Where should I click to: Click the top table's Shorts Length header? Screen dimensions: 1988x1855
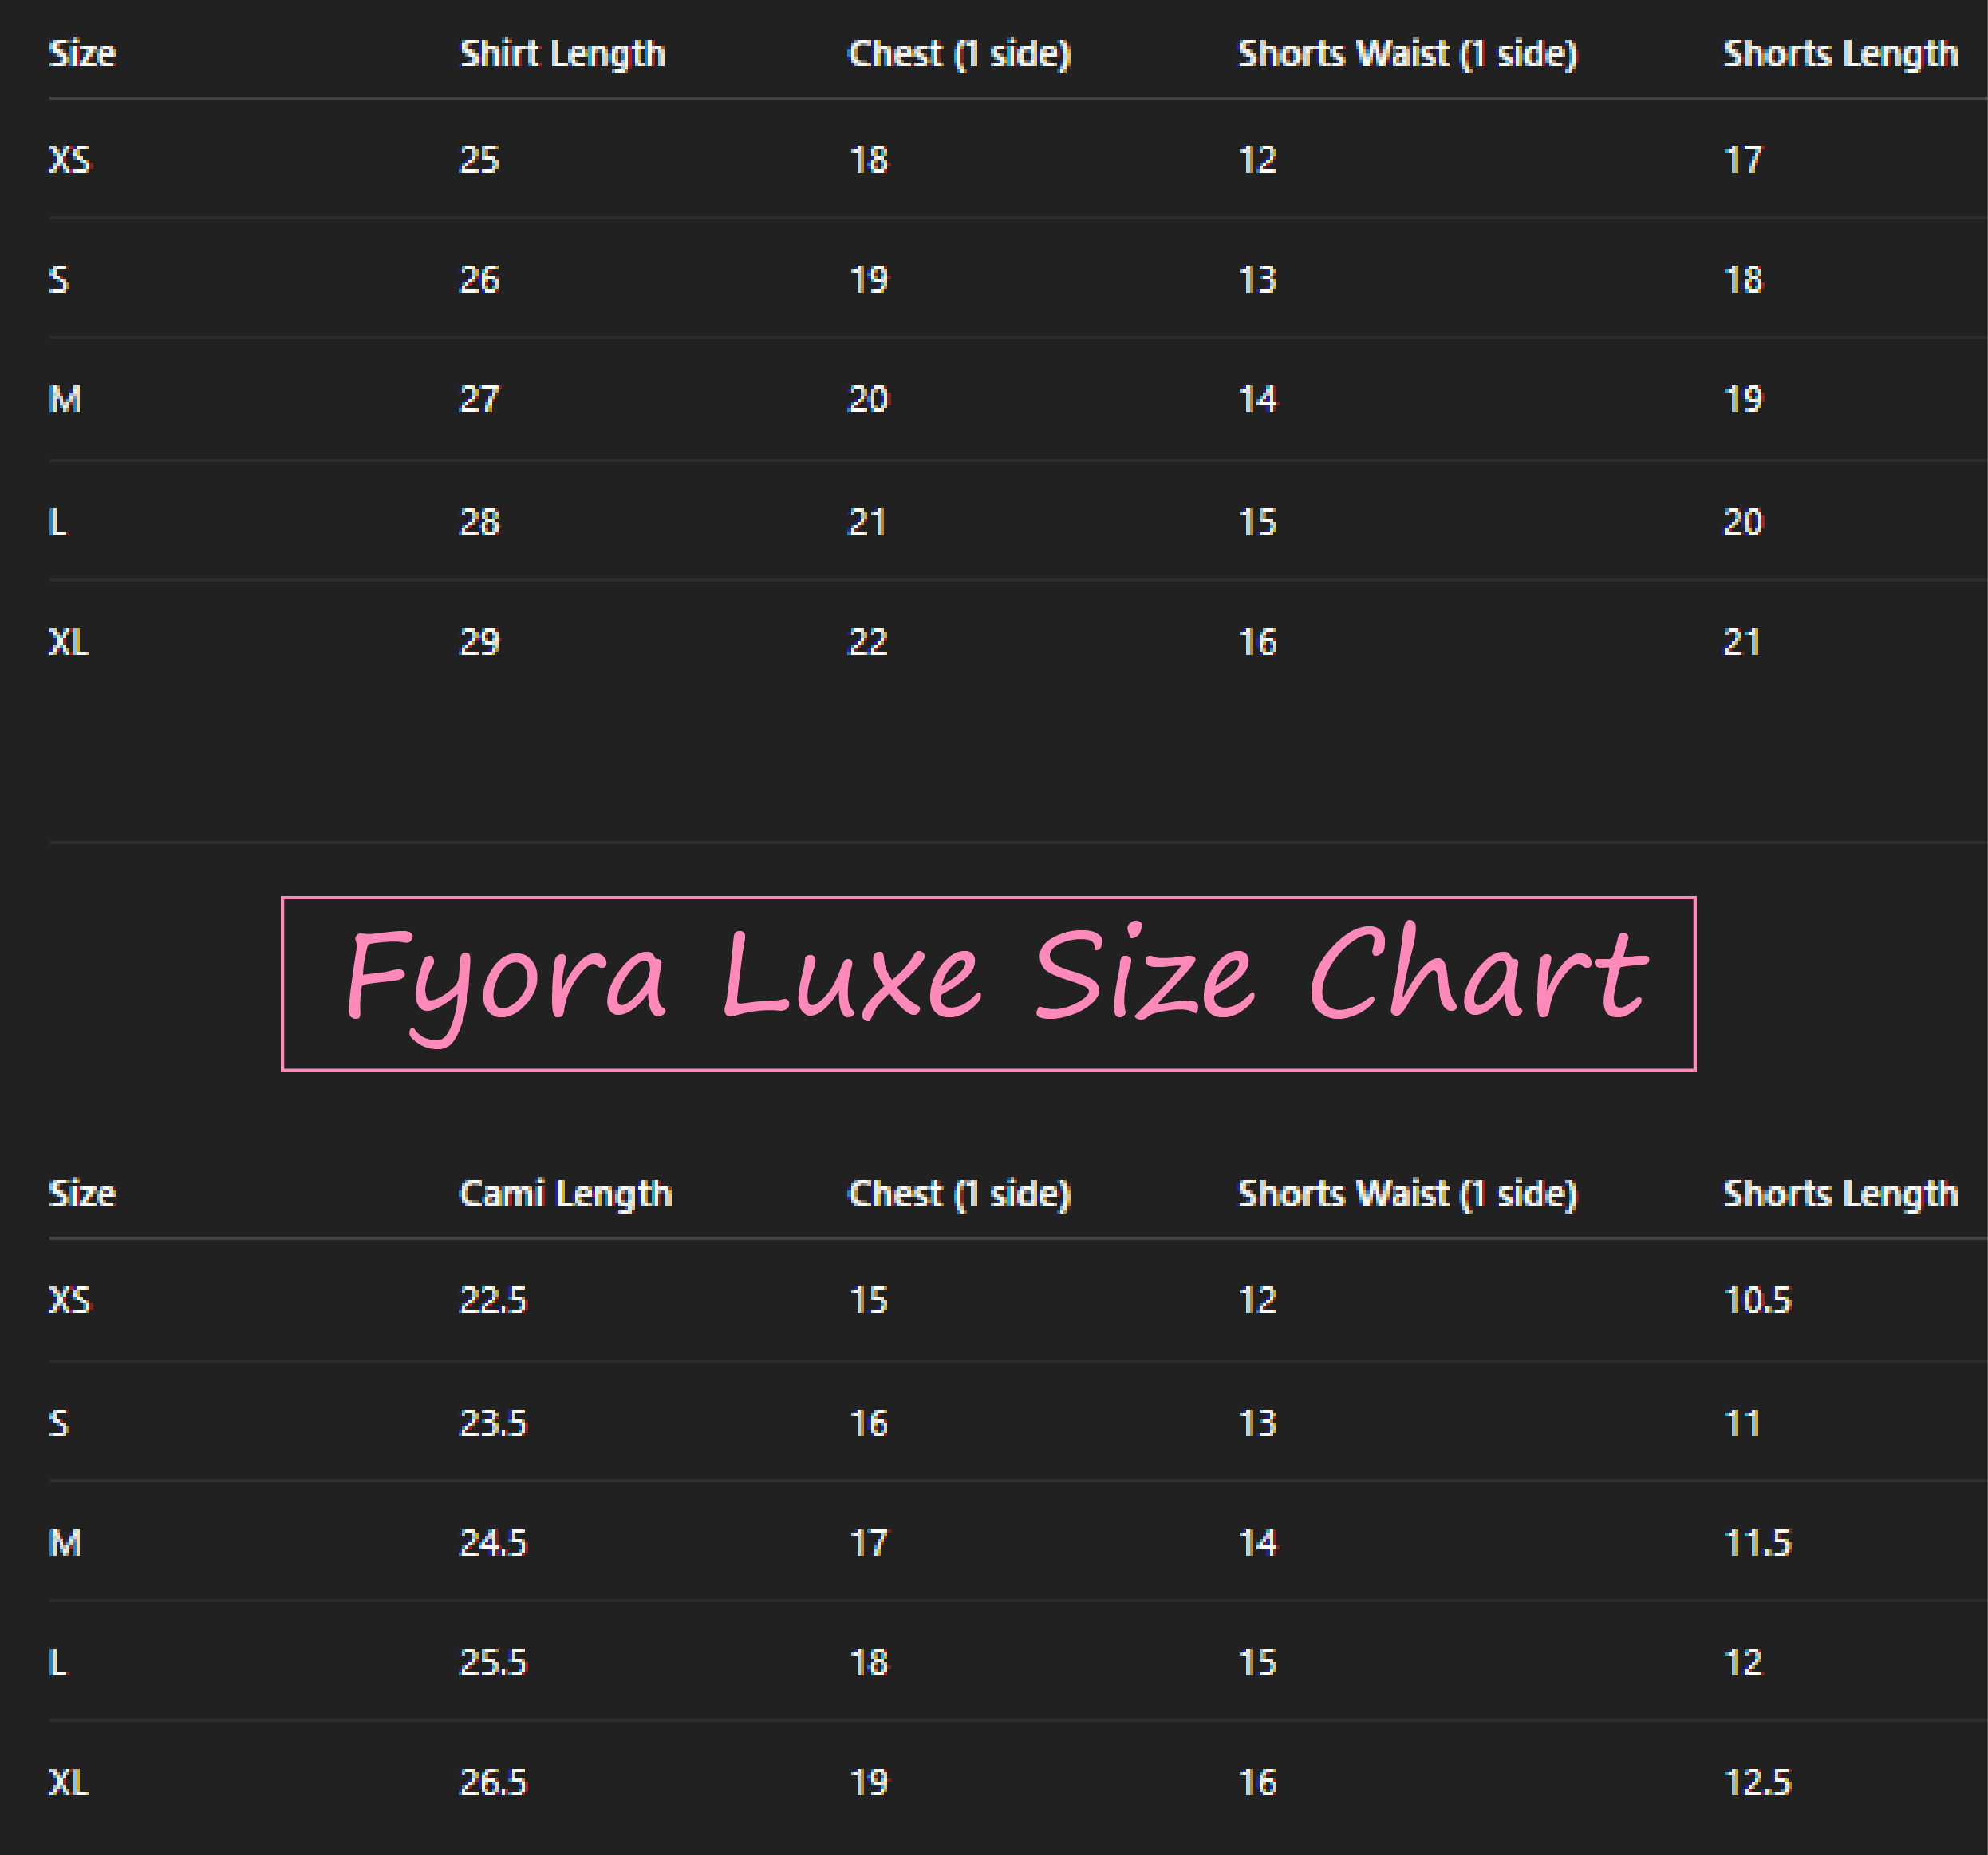[1840, 54]
